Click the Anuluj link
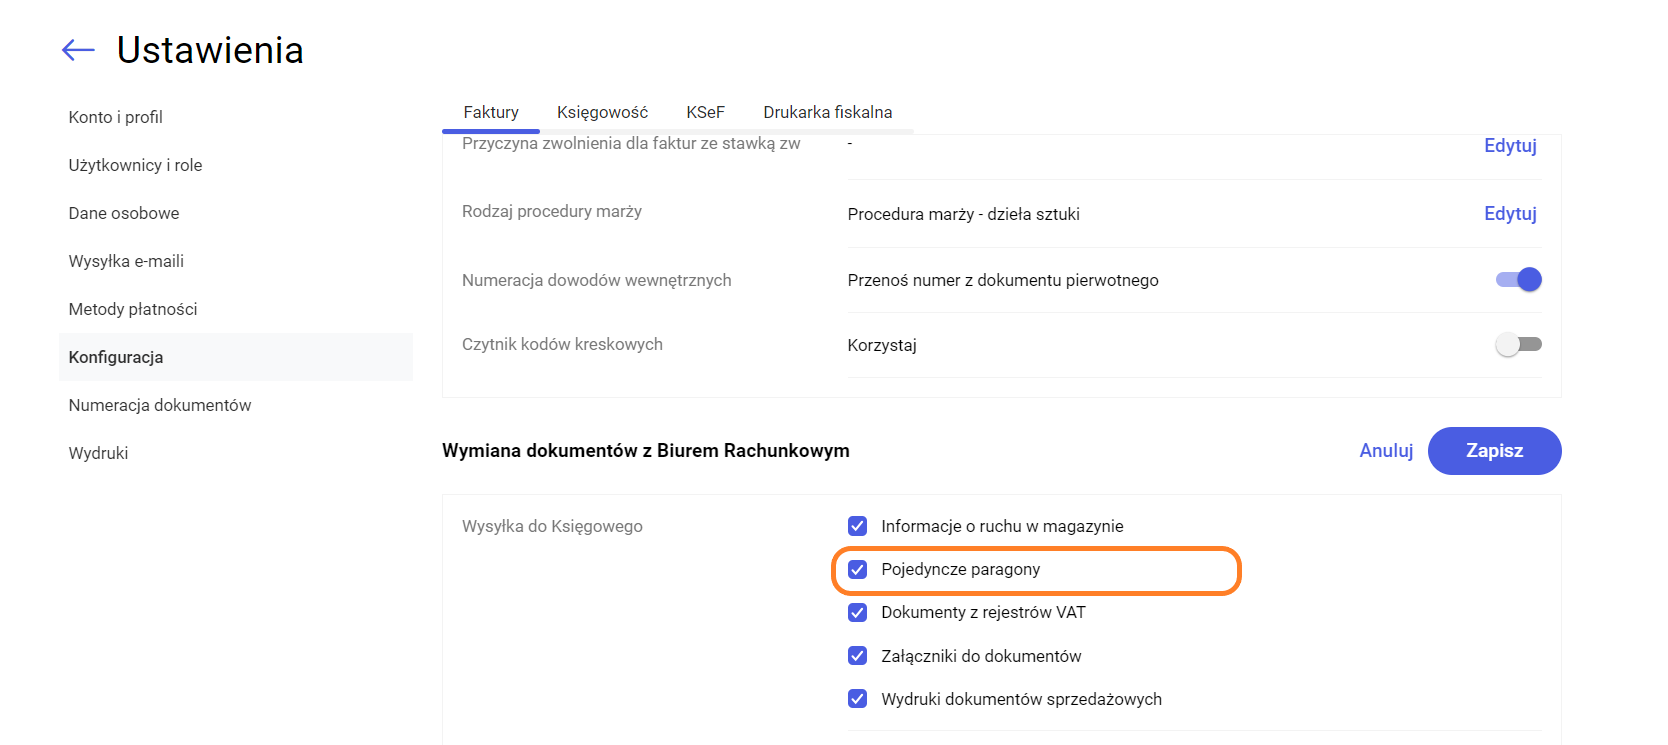 pos(1386,451)
